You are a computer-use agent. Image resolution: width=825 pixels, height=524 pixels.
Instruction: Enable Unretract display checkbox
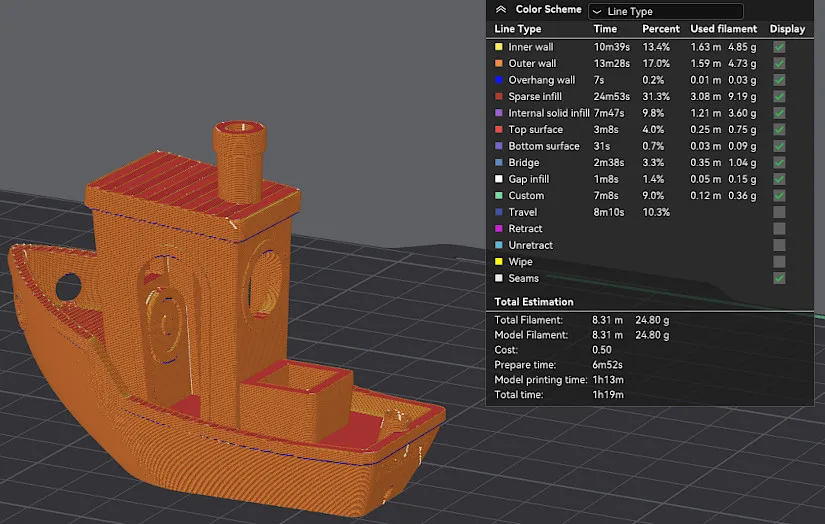(779, 245)
